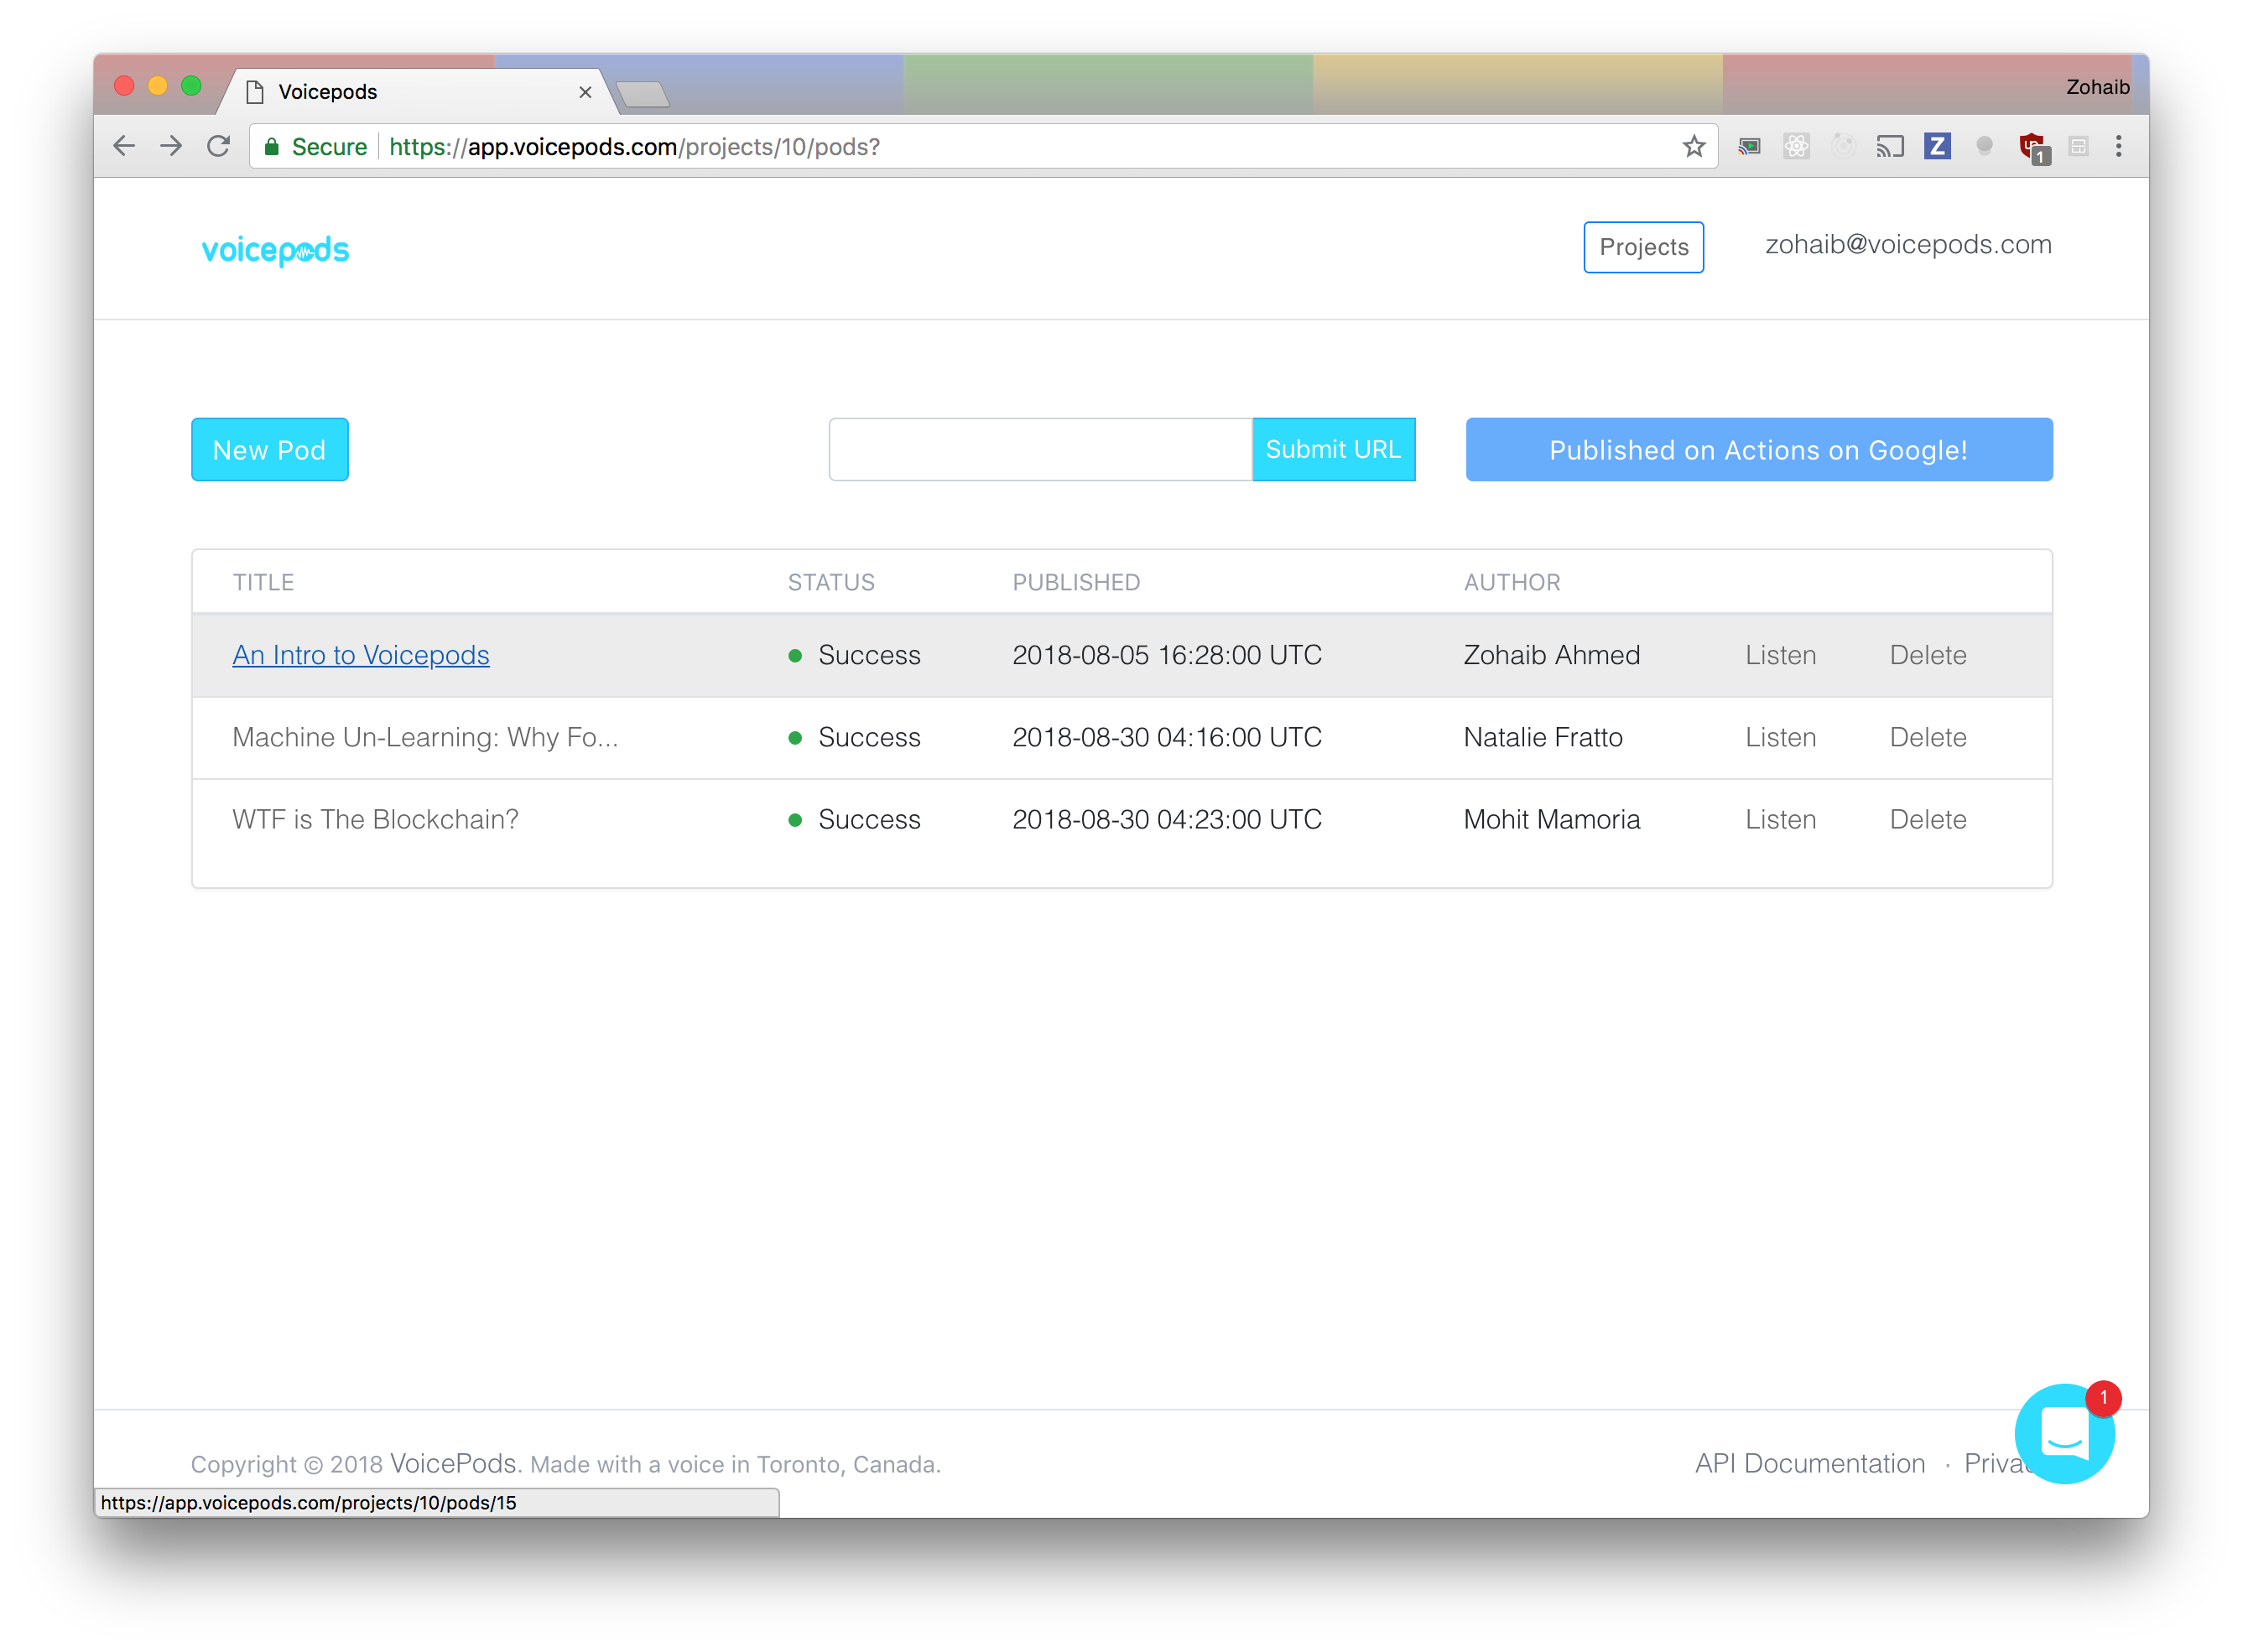
Task: Click the TITLE column header
Action: [263, 583]
